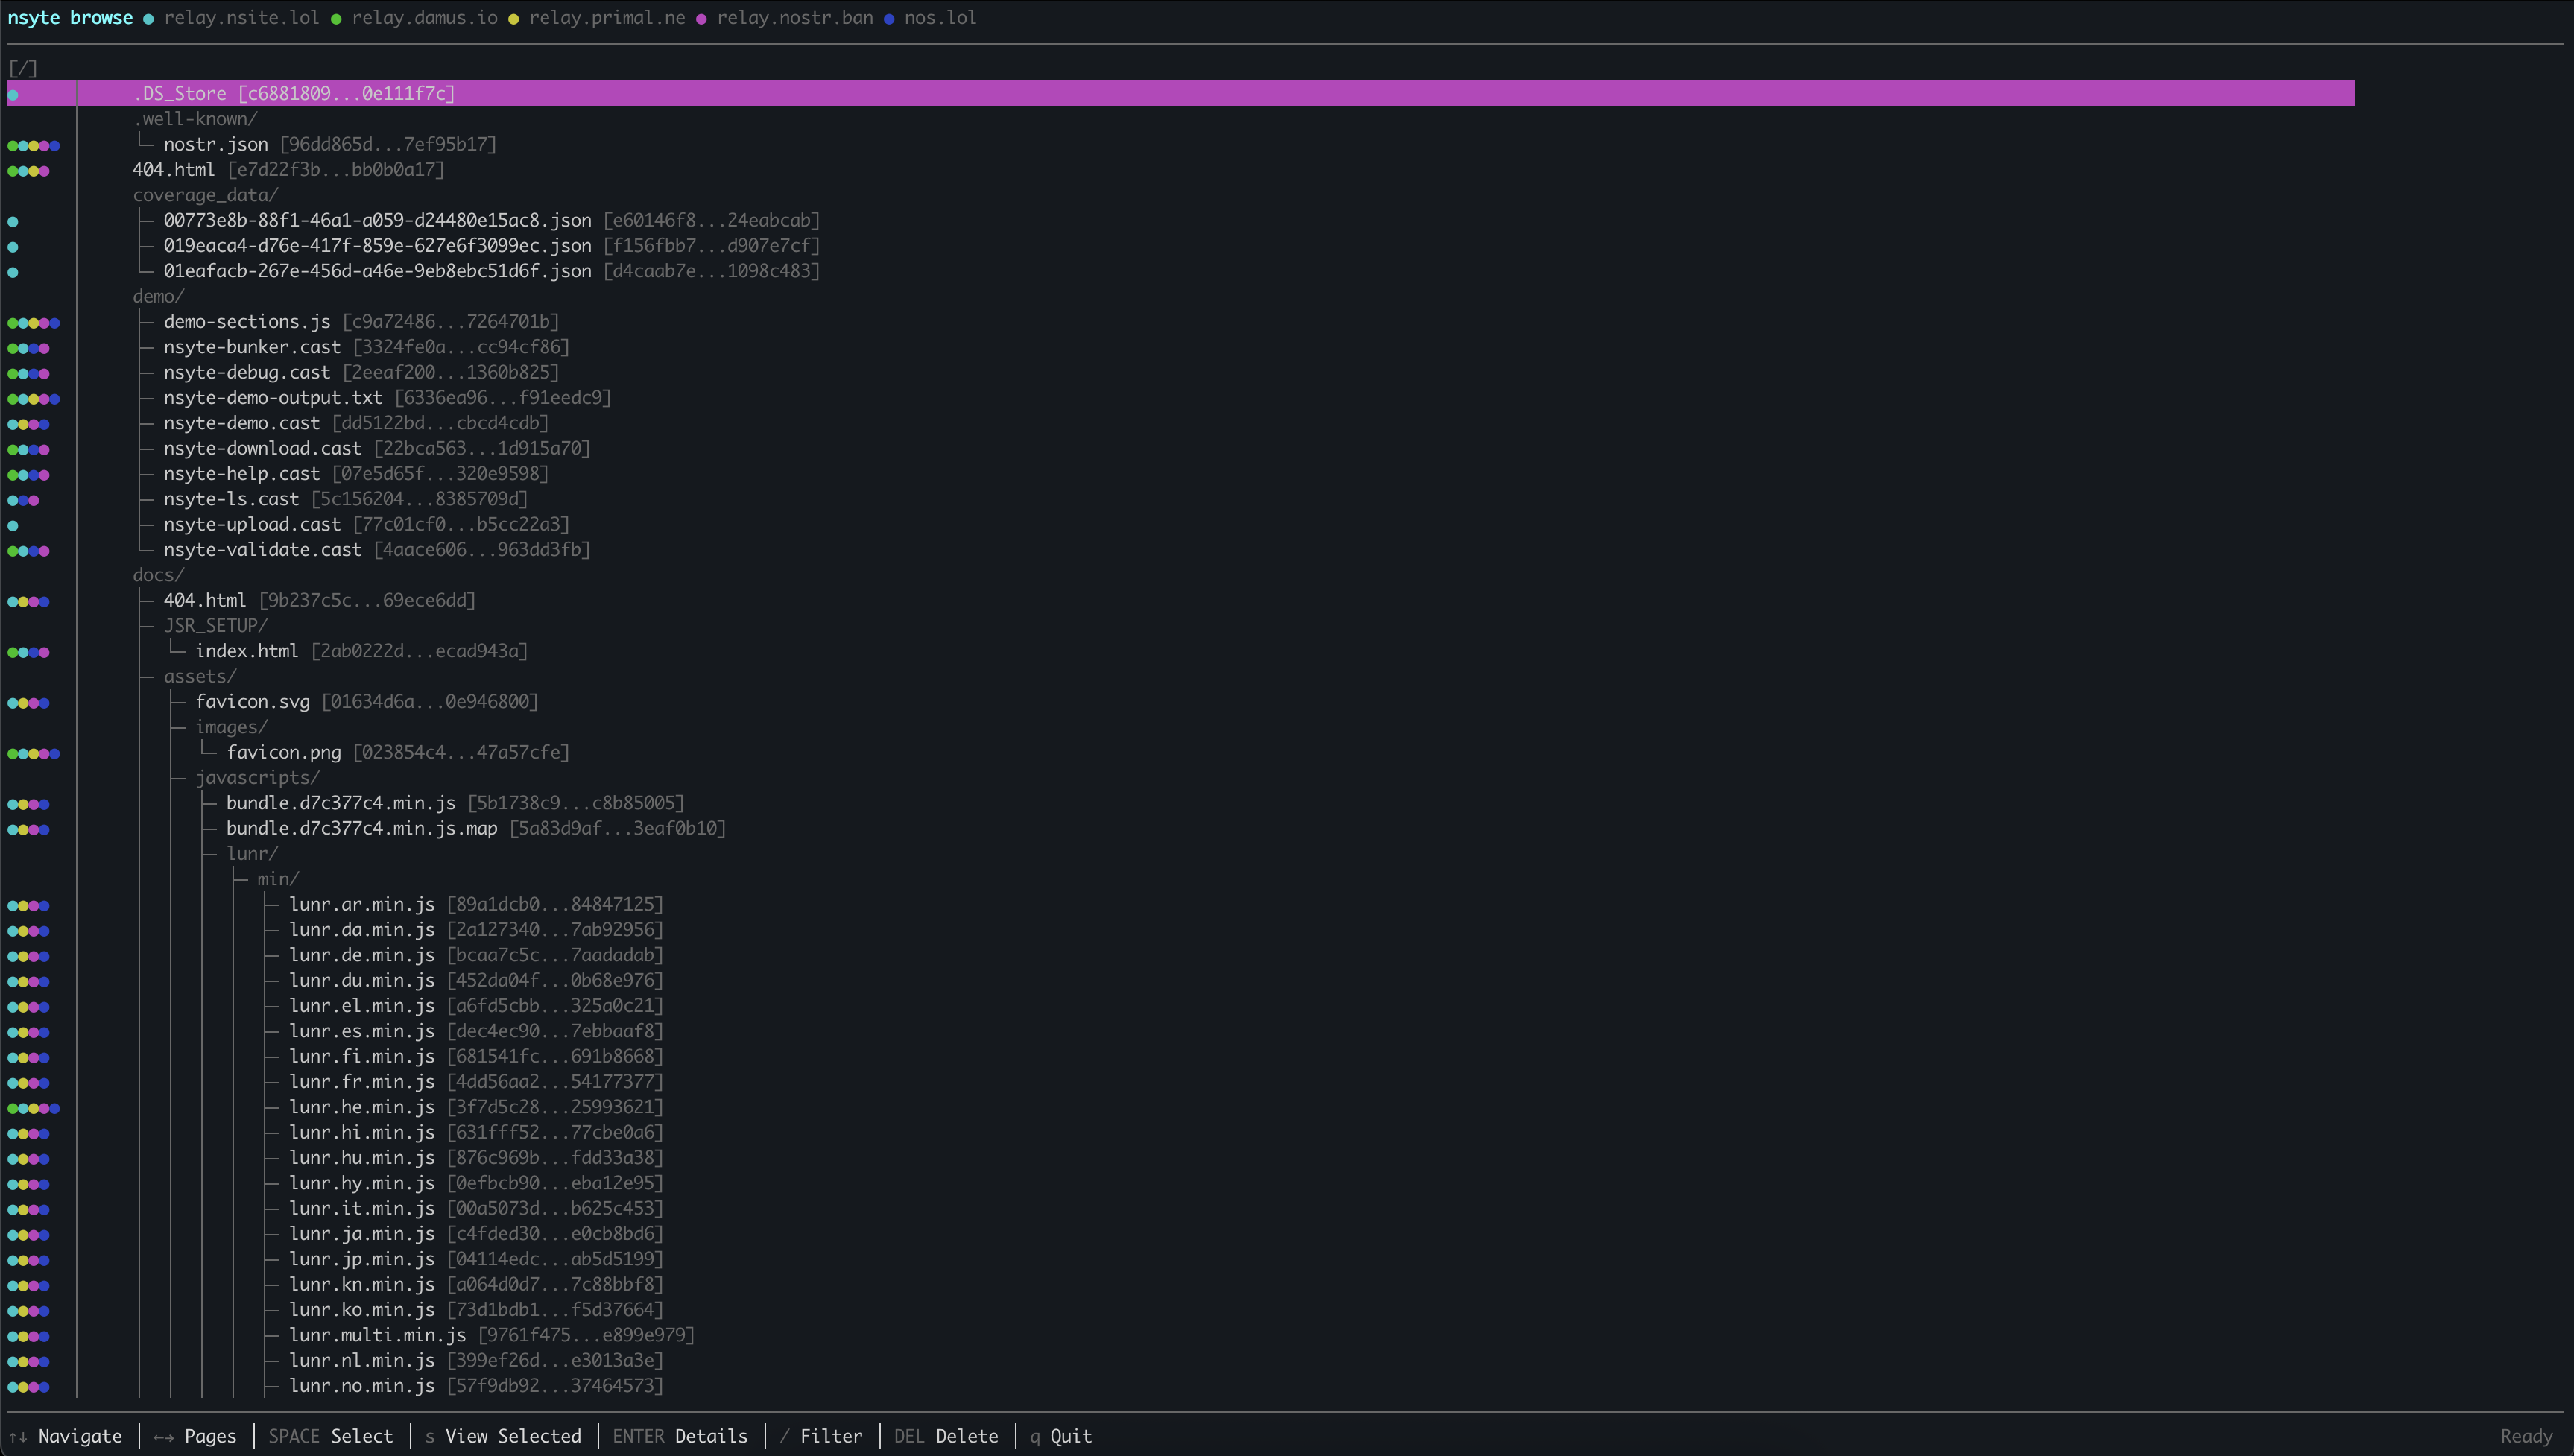Click Quit shortcut in footer
This screenshot has height=1456, width=2574.
[x=1061, y=1437]
